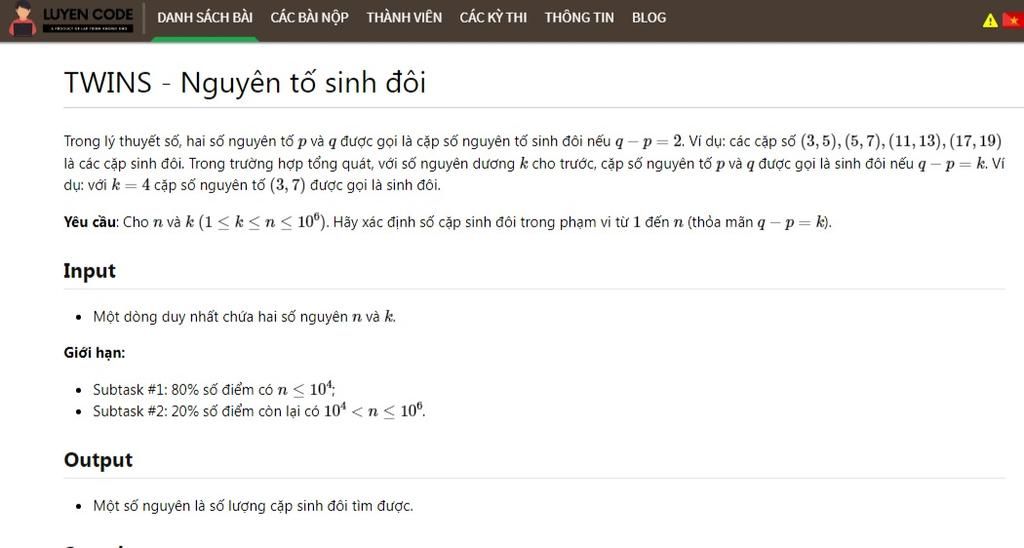The image size is (1024, 548).
Task: Click the Giới hạn label
Action: [94, 353]
